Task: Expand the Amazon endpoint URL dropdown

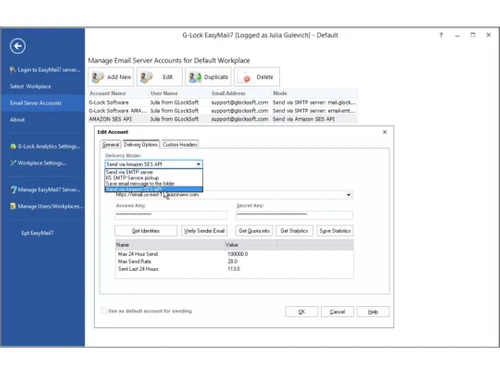Action: click(349, 195)
